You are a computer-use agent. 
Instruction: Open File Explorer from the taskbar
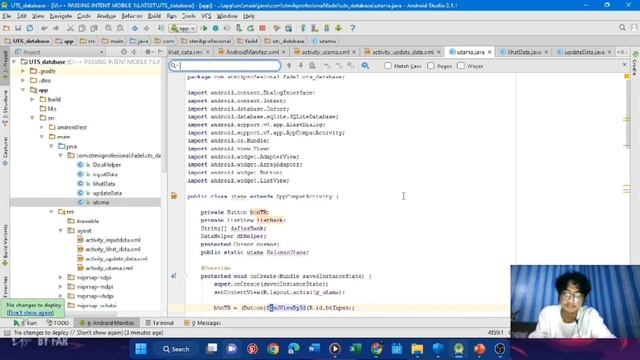tap(417, 349)
